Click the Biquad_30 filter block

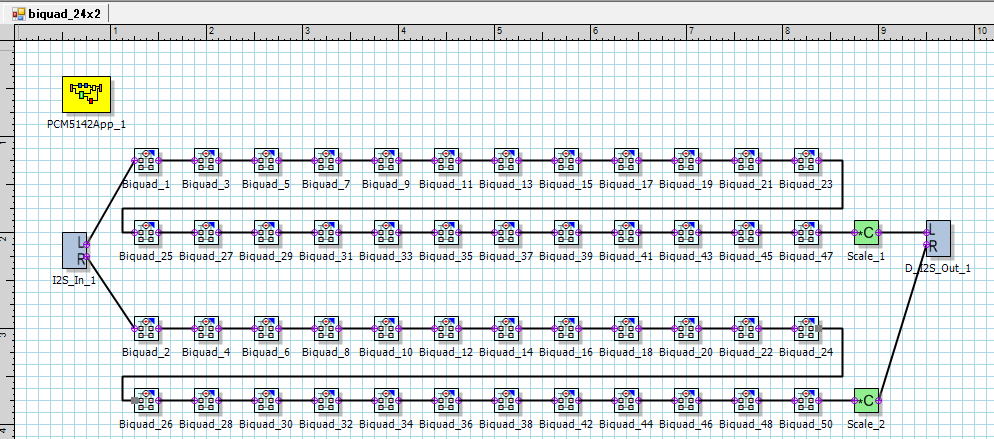coord(266,400)
